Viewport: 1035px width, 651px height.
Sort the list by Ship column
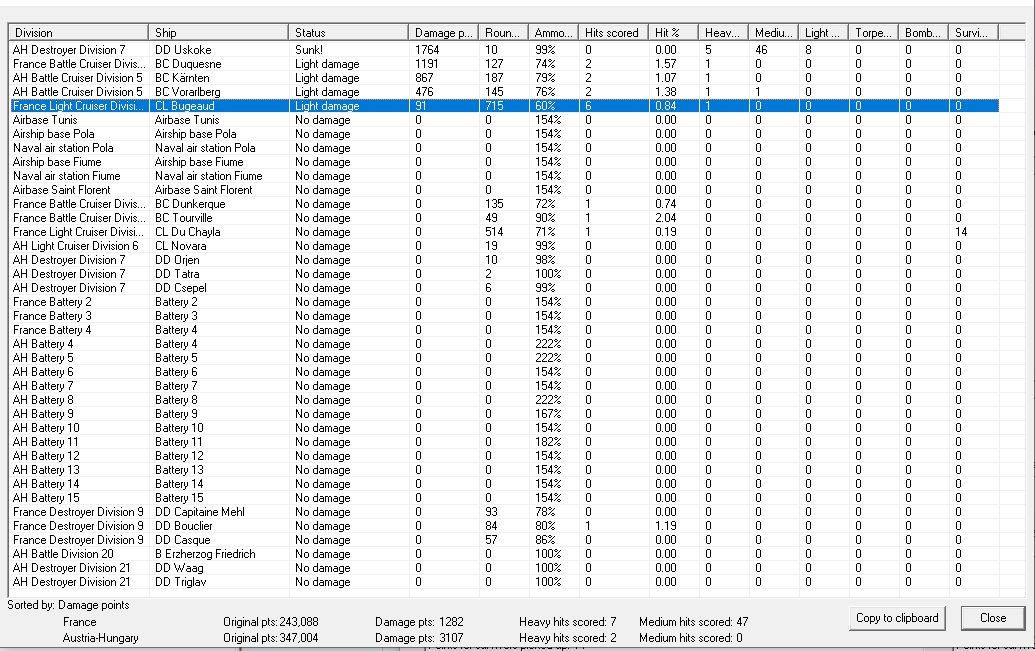pyautogui.click(x=218, y=33)
